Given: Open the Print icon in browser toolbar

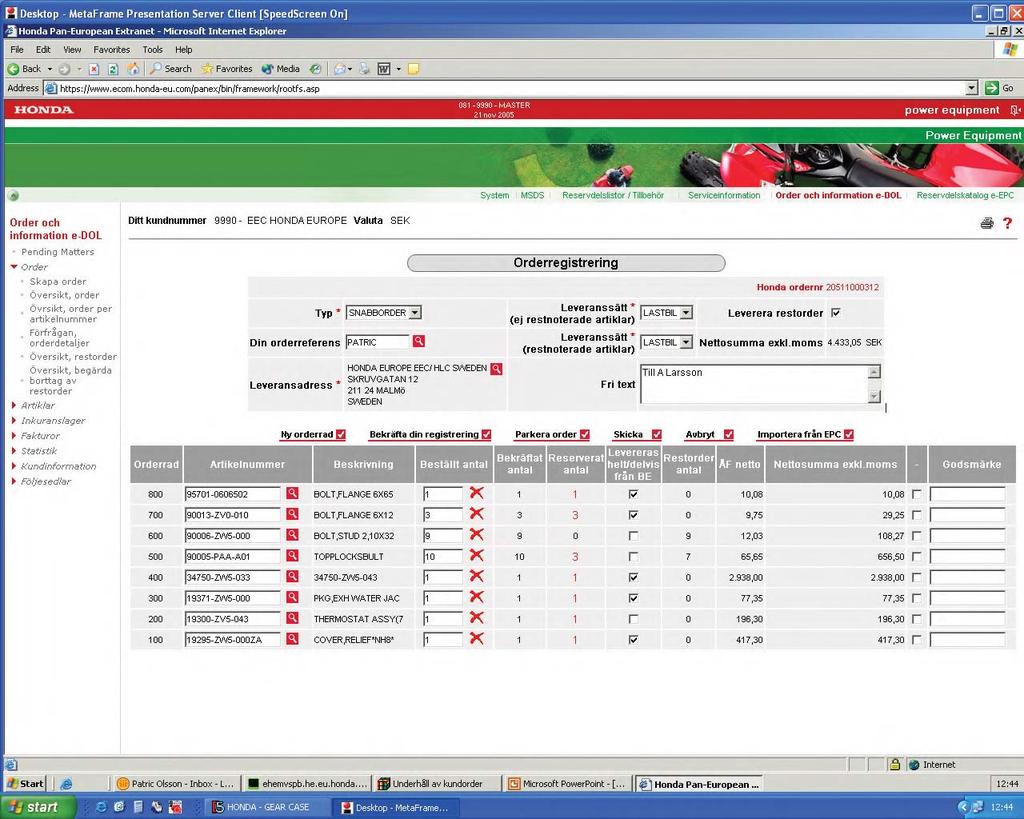Looking at the screenshot, I should [x=364, y=69].
